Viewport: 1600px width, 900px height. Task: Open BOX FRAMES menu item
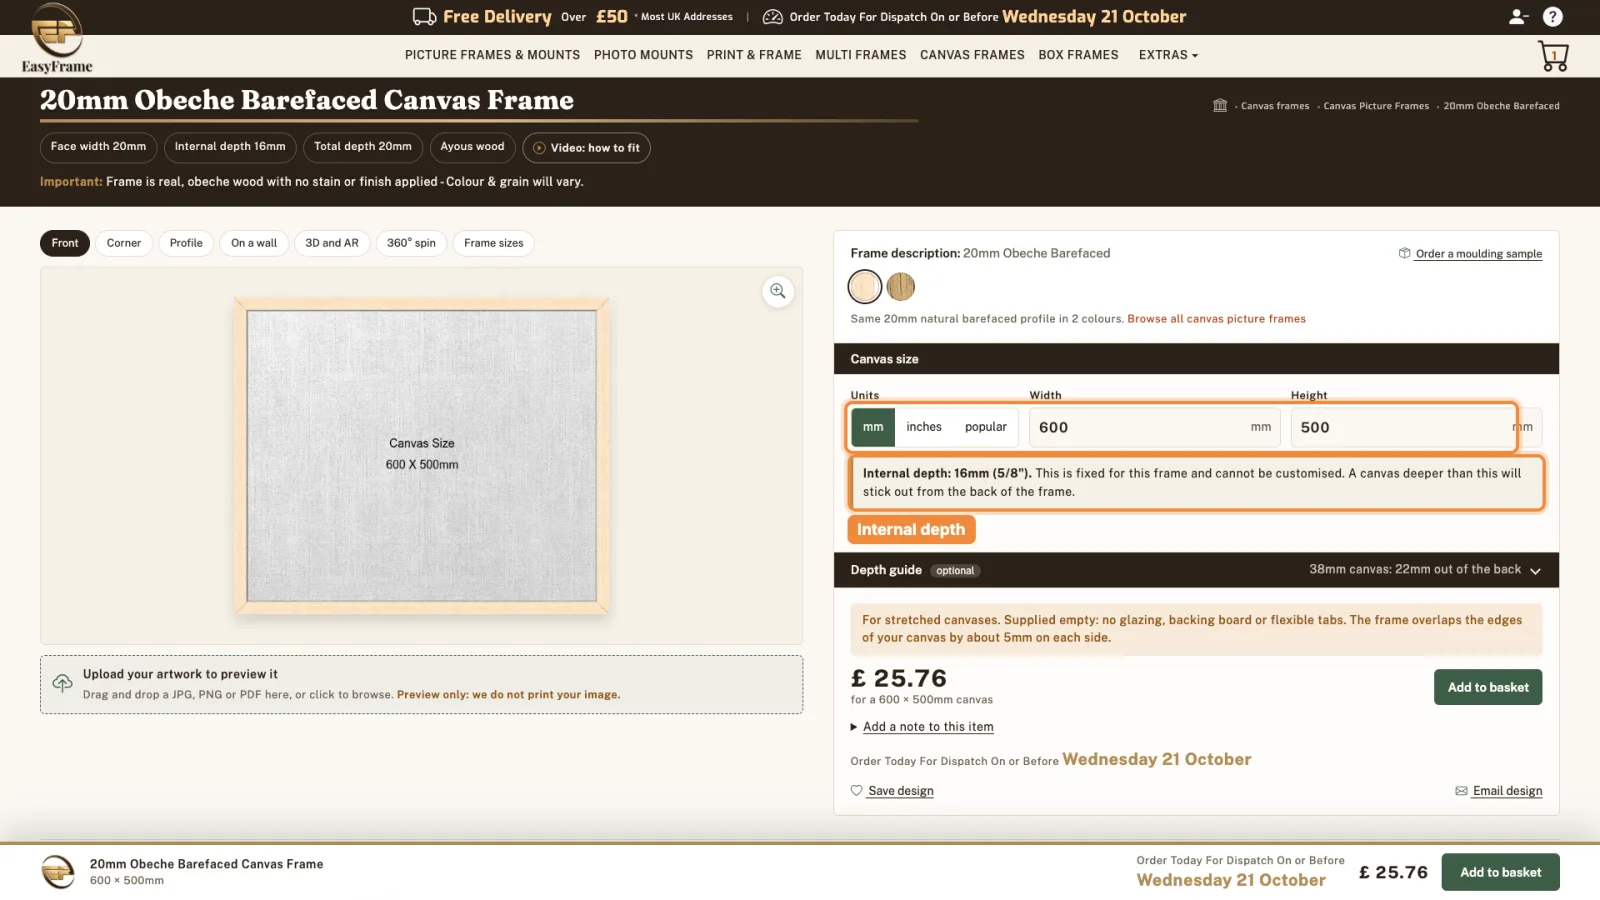(x=1078, y=55)
